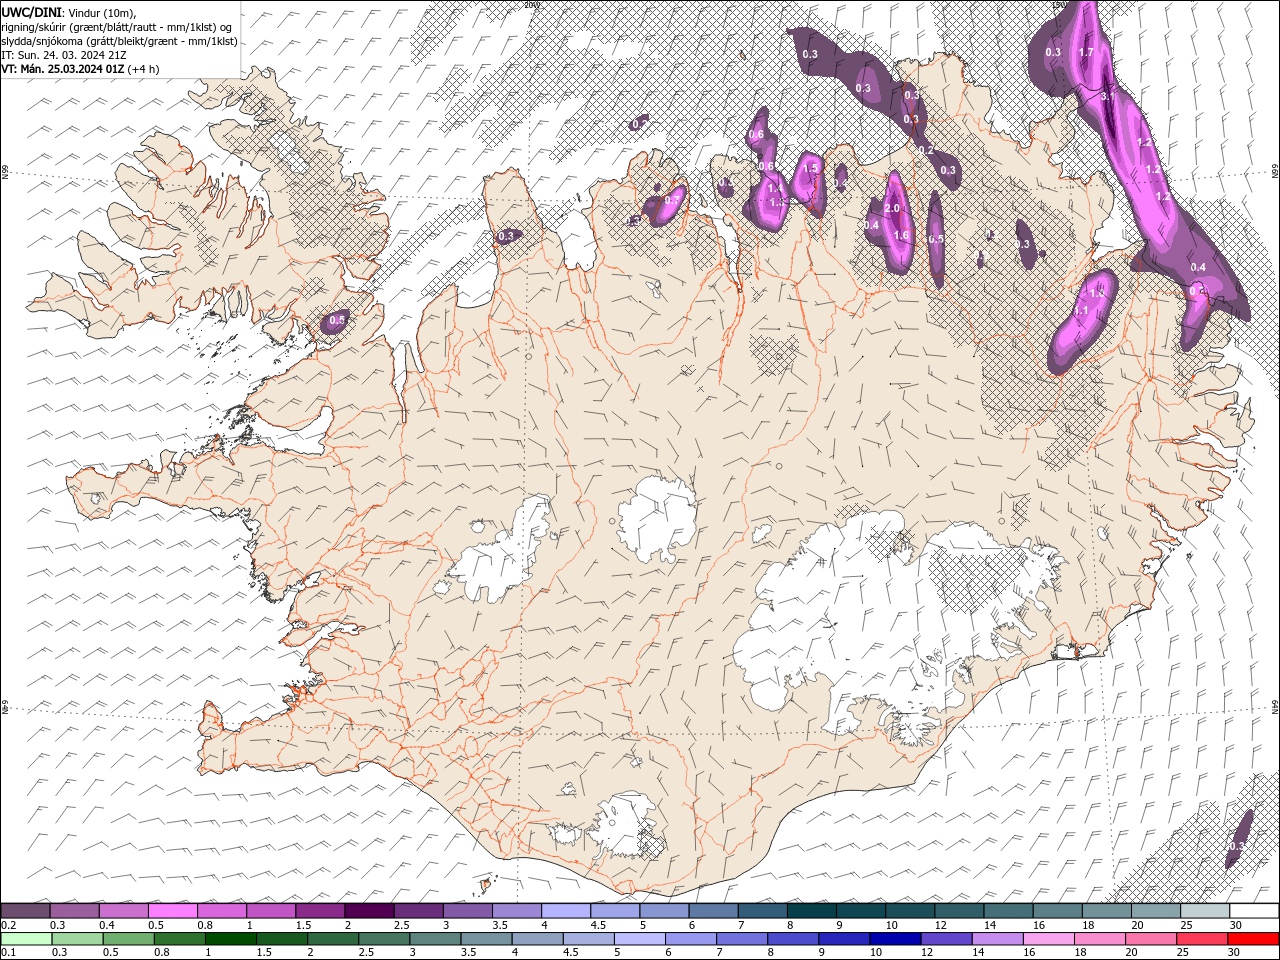Click the '0.2' label at the snow legend start
Screen dimensions: 1280x960
[x=9, y=924]
